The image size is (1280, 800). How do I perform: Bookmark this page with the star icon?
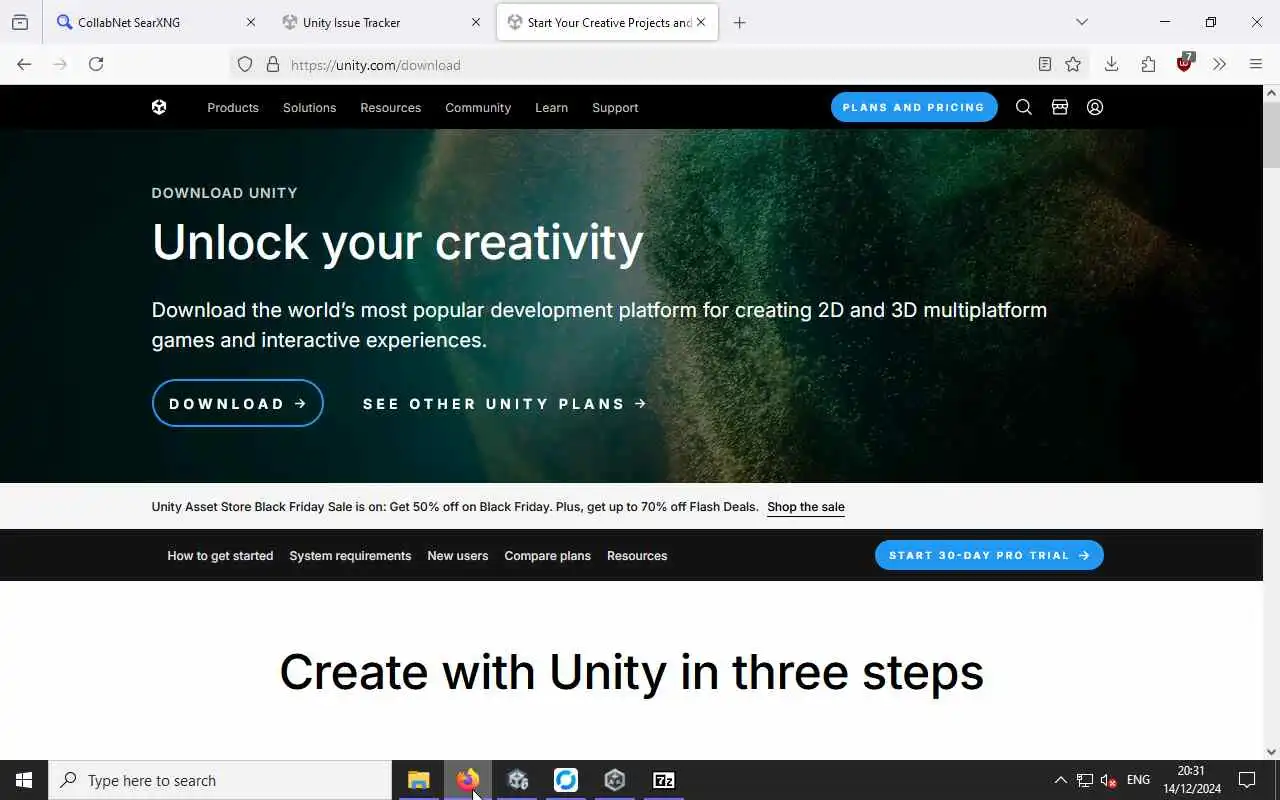pyautogui.click(x=1073, y=64)
